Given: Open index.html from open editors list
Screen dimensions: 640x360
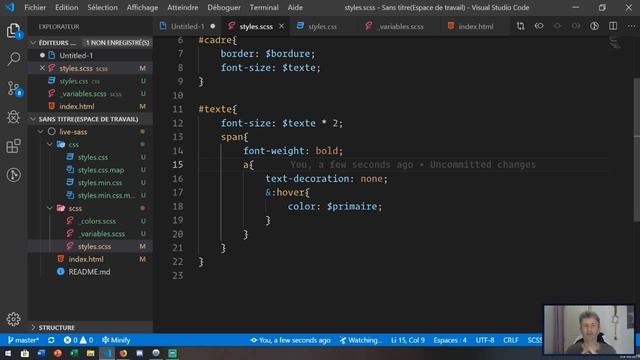Looking at the screenshot, I should [77, 106].
